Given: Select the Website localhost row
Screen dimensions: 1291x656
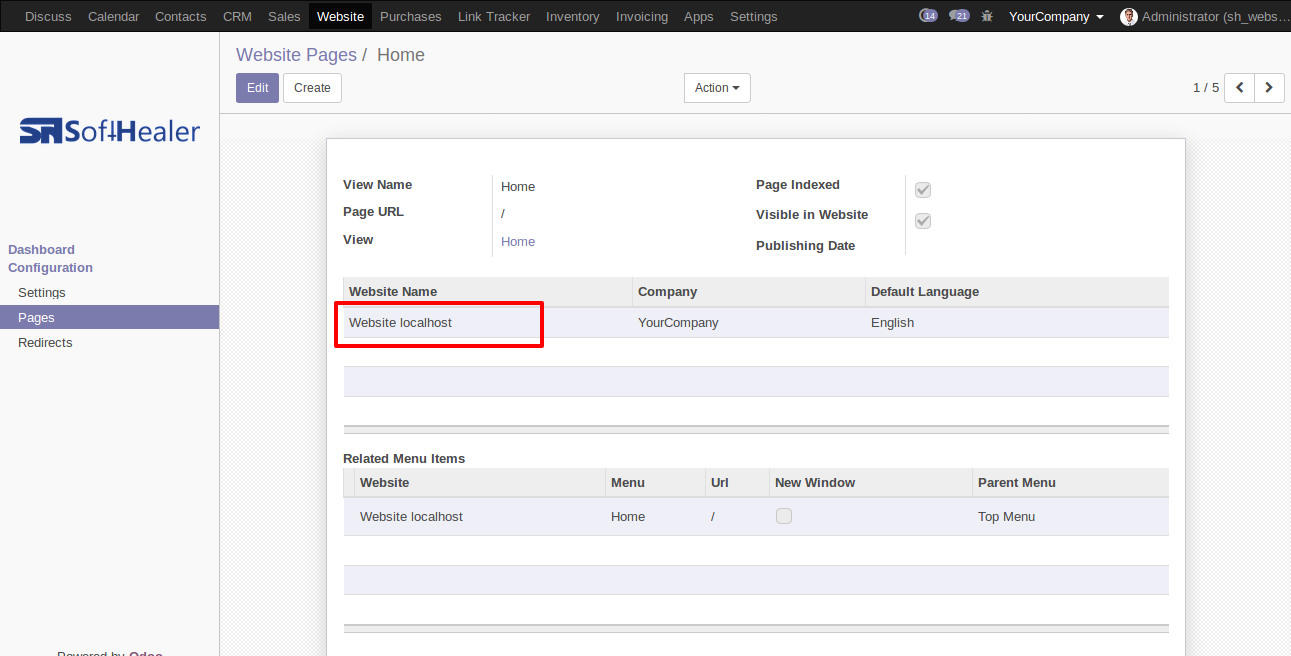Looking at the screenshot, I should 756,322.
